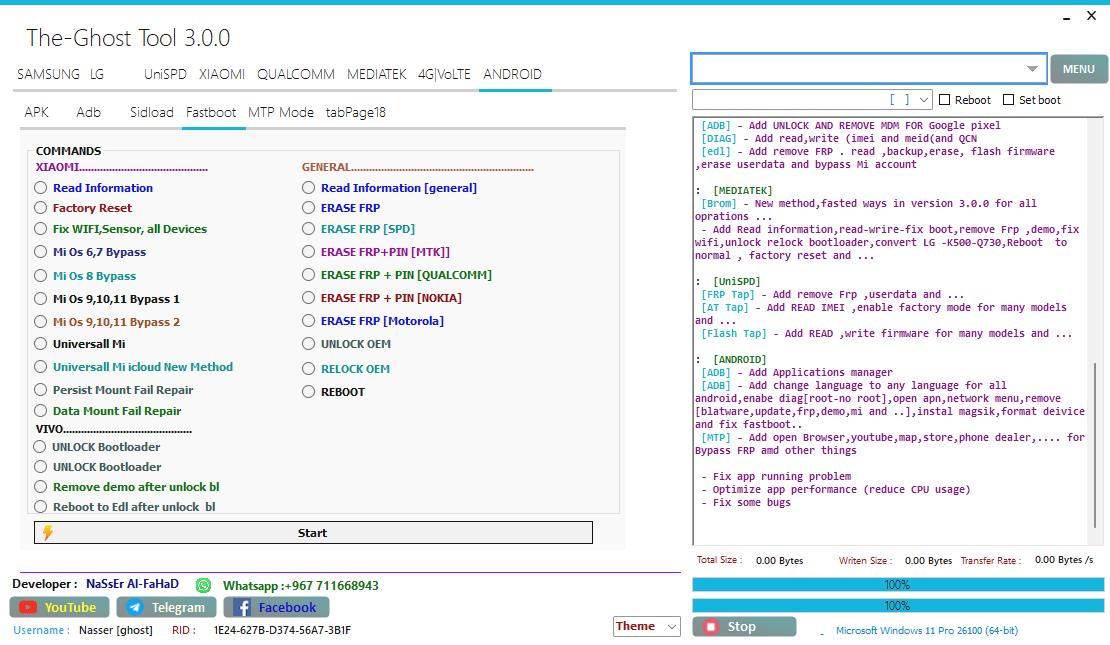Select the ERASE FRP [QUALCOMM] option
1110x645 pixels.
click(x=308, y=275)
